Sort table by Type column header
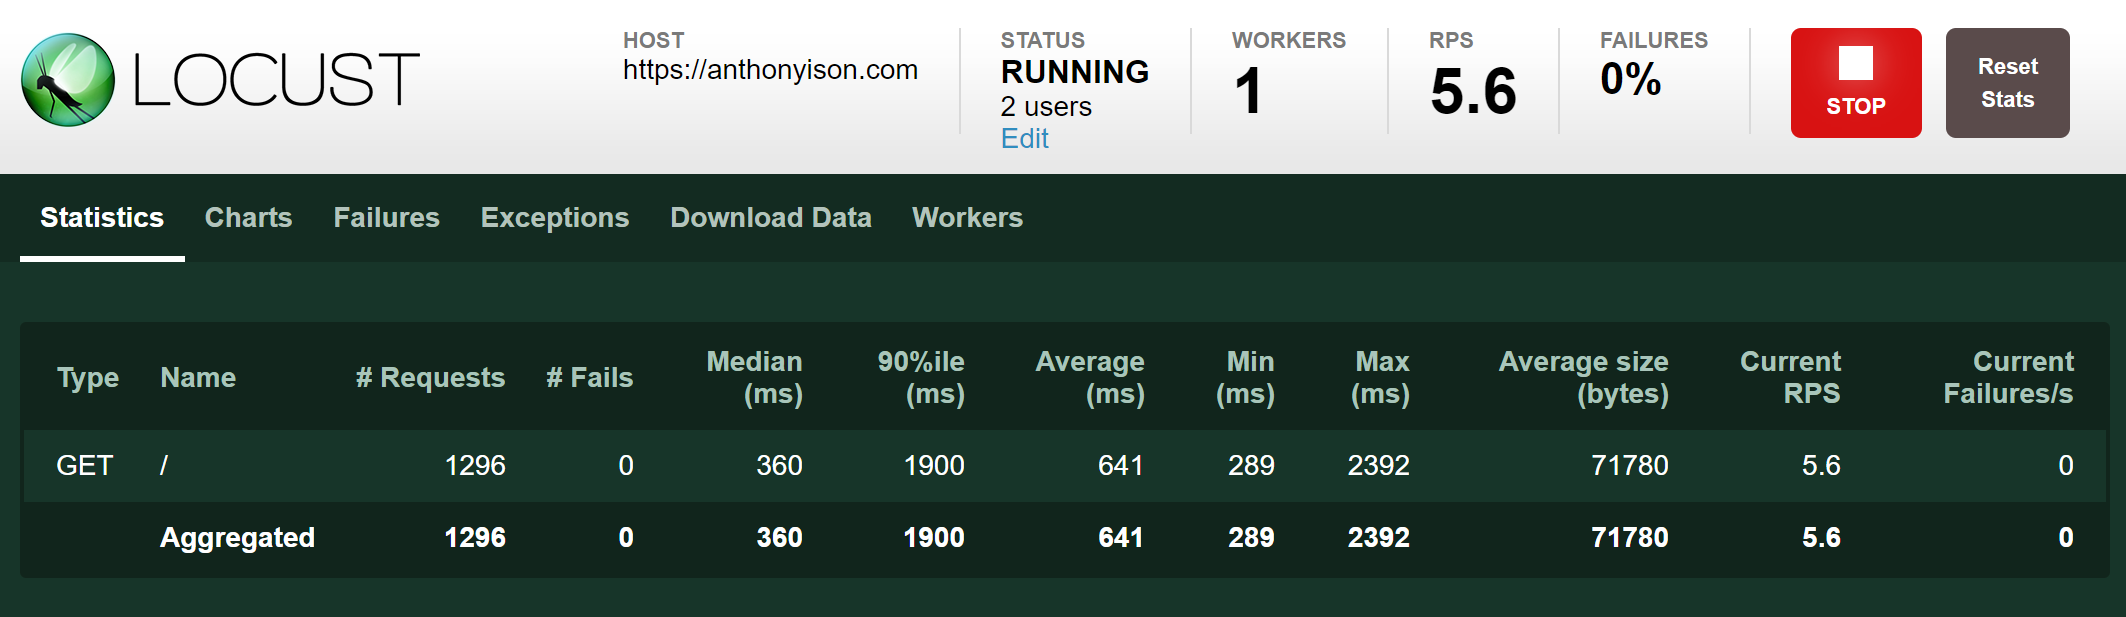2126x617 pixels. (x=88, y=378)
